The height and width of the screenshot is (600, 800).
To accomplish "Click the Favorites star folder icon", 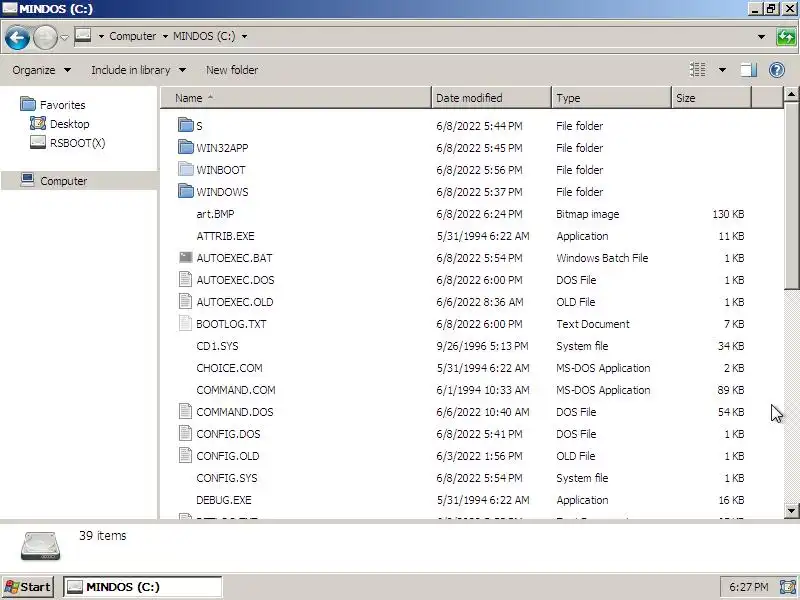I will click(28, 104).
